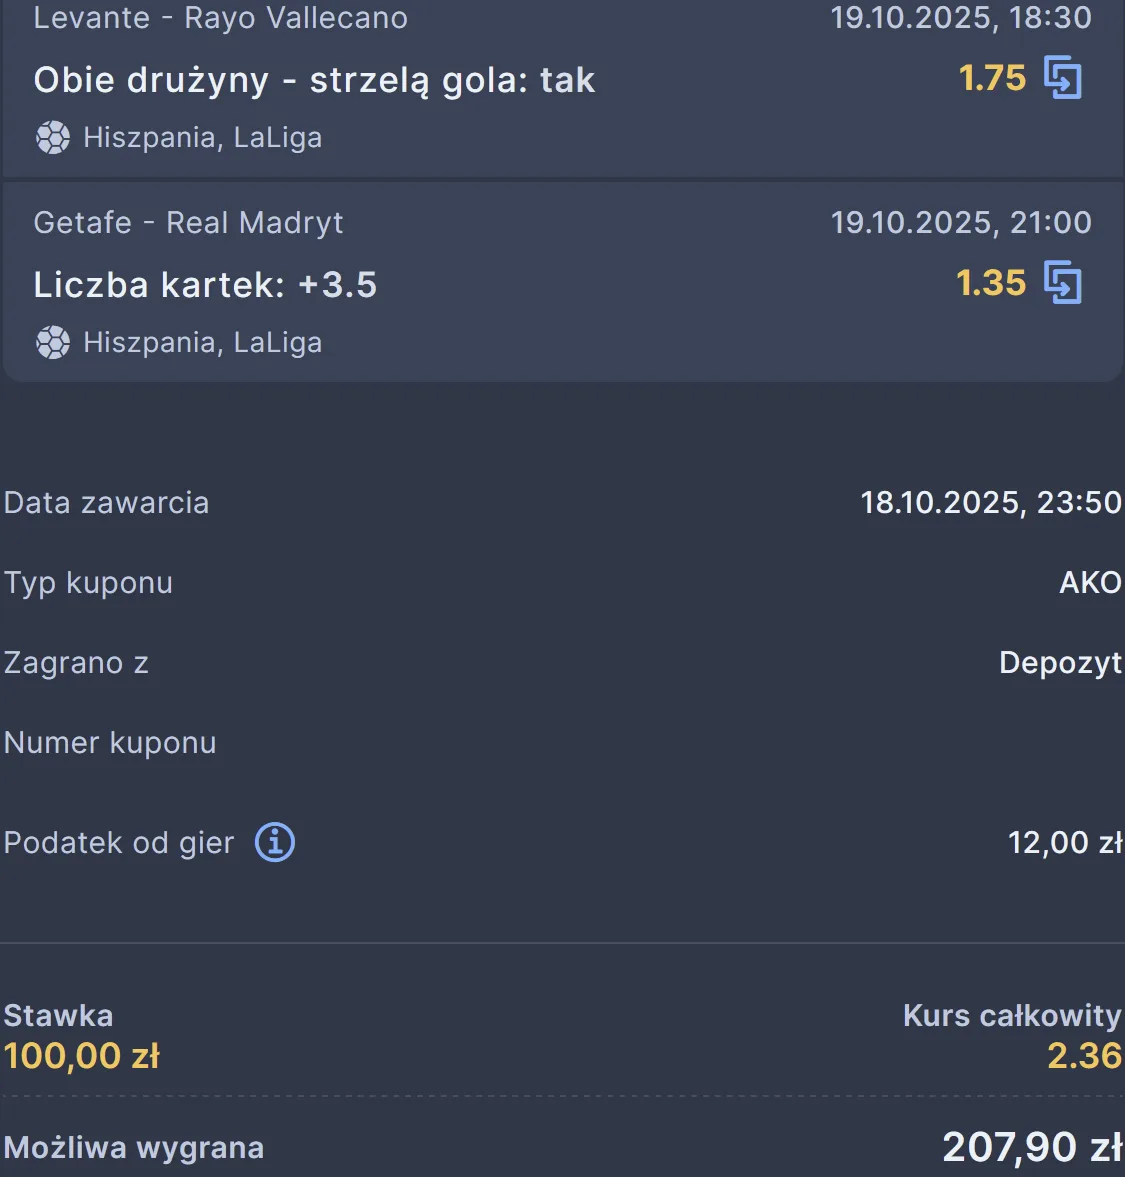
Task: Open the Levante - Rayo Vallecano match
Action: click(220, 18)
